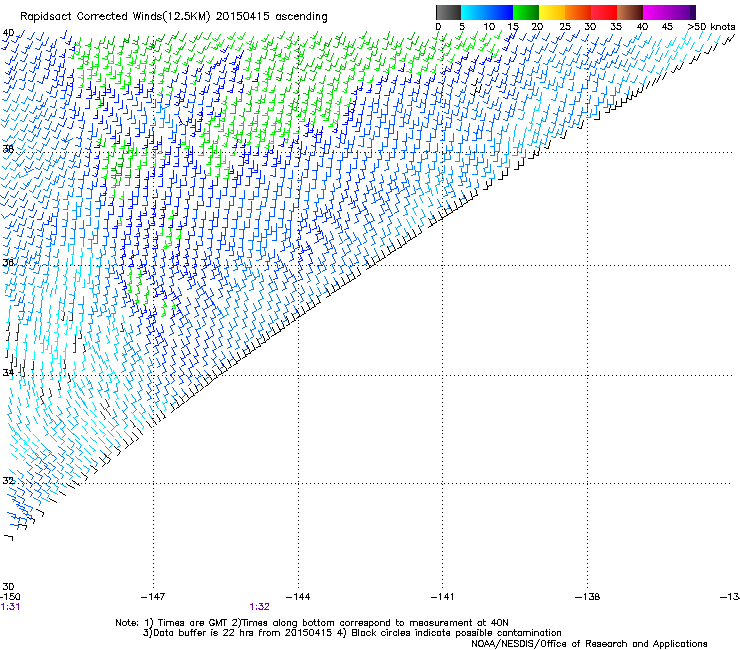Click the longitude label '-147'
This screenshot has width=740, height=650.
[x=153, y=597]
